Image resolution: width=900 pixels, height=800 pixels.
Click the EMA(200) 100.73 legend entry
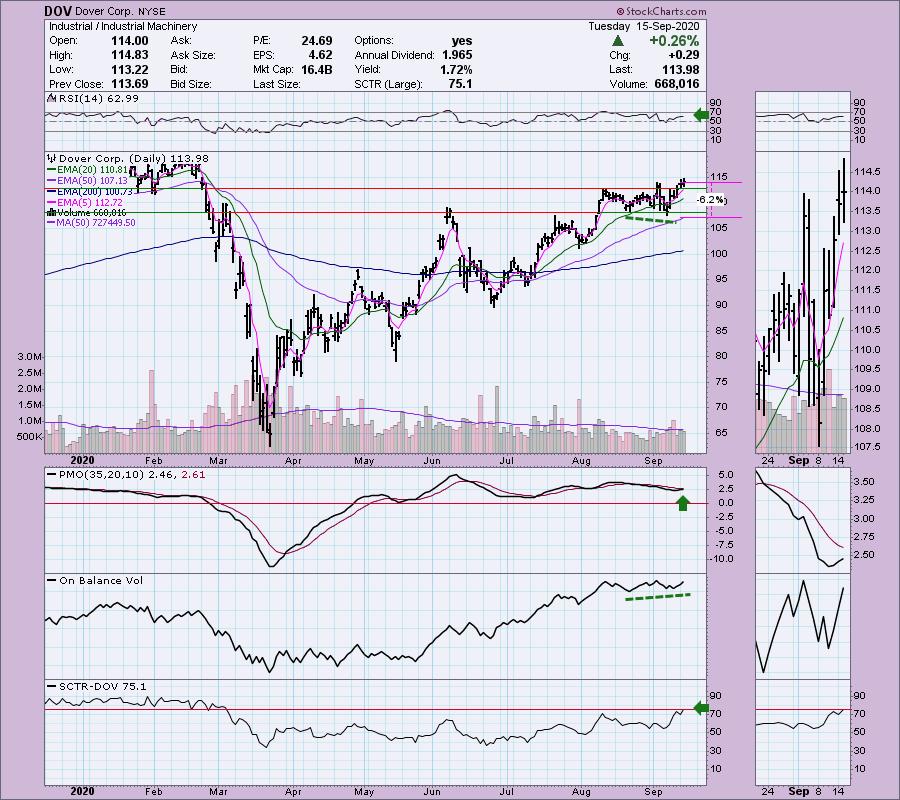point(95,192)
